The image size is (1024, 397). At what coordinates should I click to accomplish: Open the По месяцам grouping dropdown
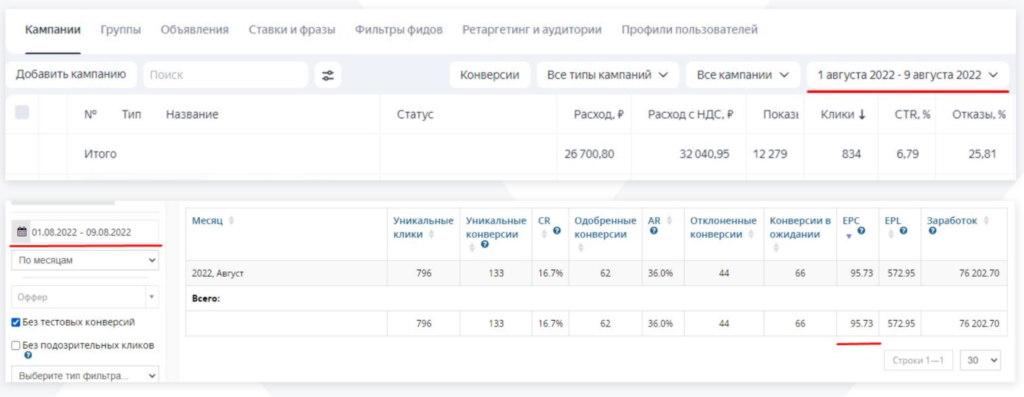[x=85, y=260]
